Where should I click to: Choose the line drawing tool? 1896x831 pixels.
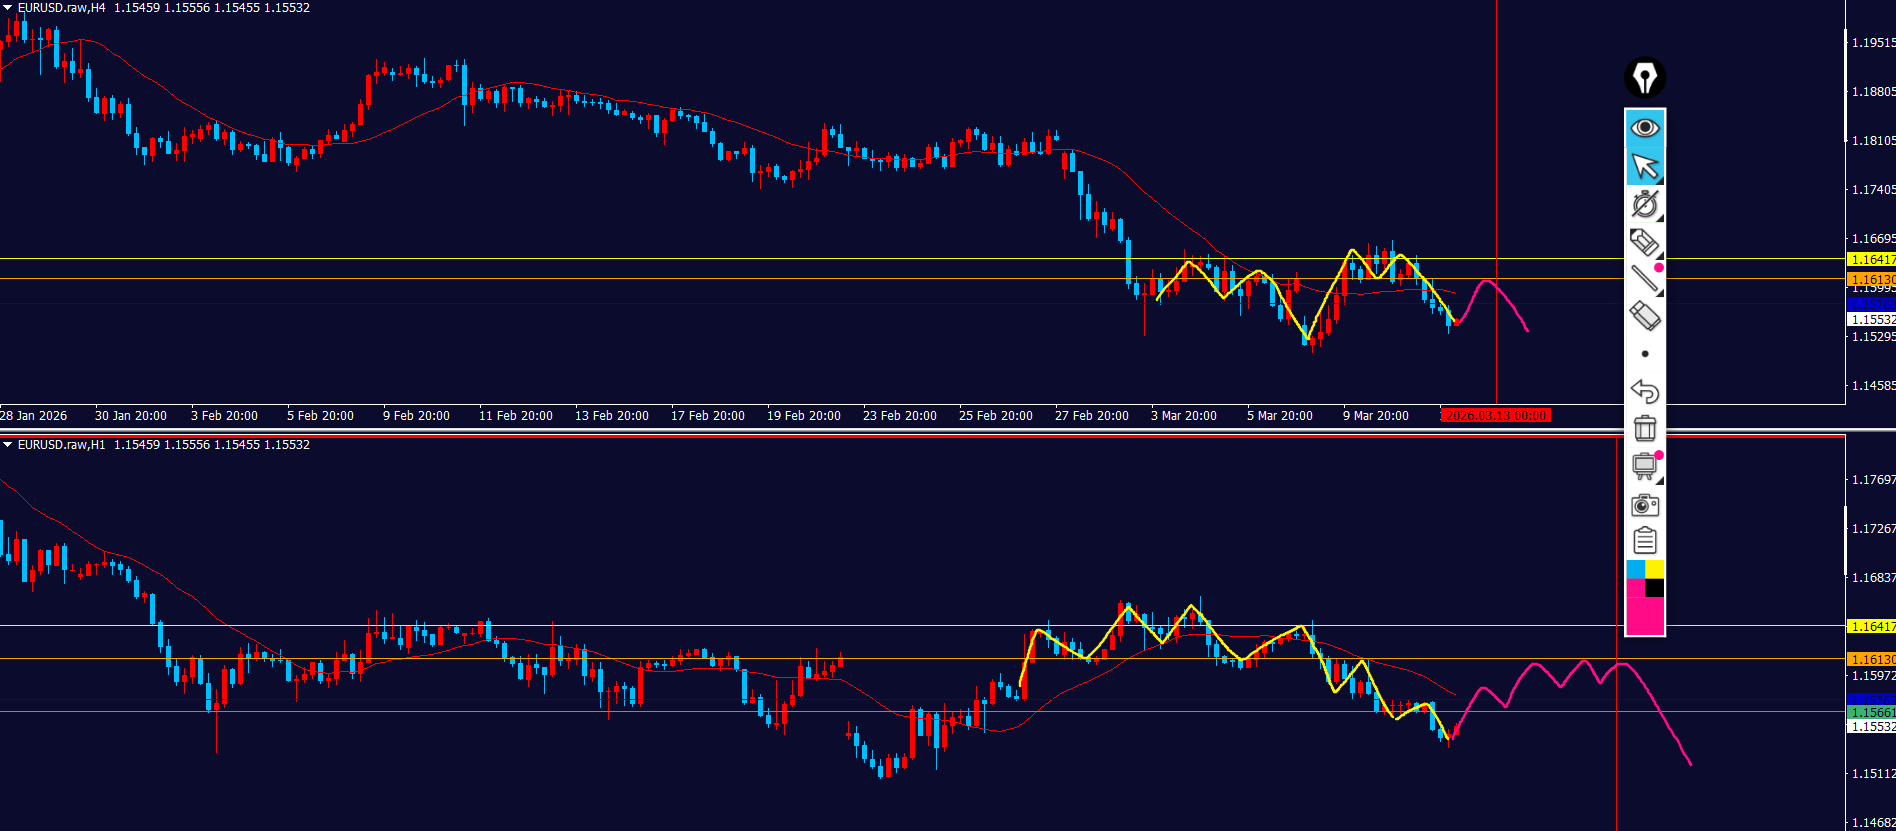[1645, 279]
